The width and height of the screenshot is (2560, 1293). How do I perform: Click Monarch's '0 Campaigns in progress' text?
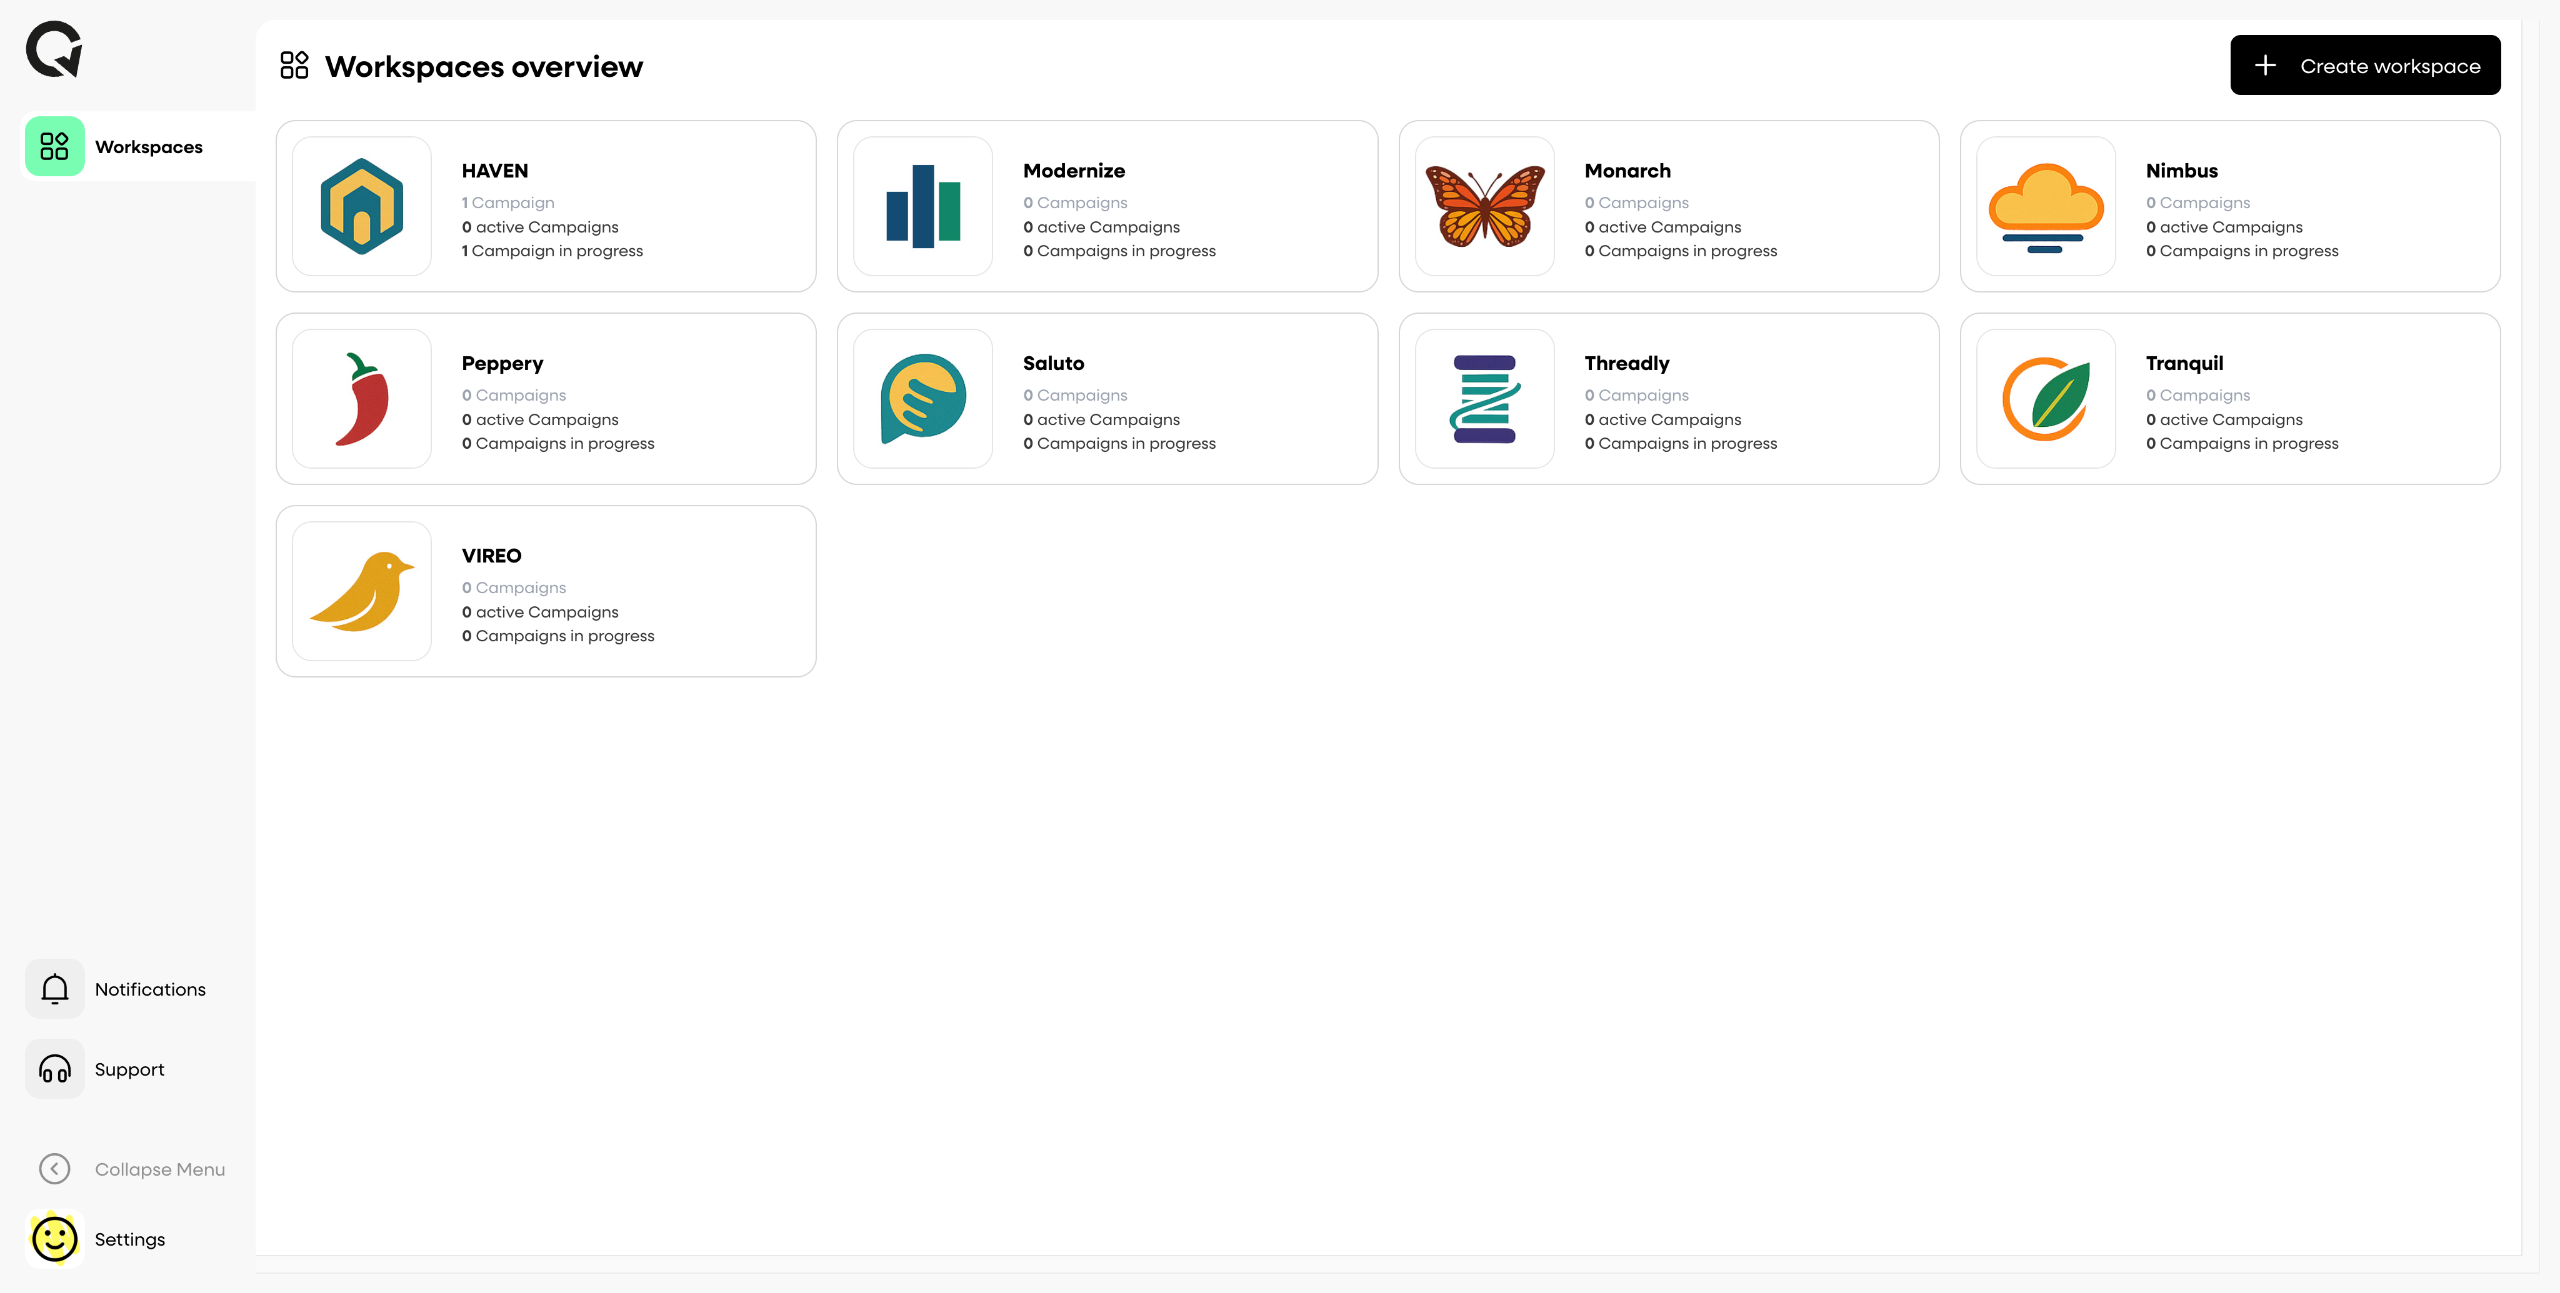pyautogui.click(x=1681, y=251)
